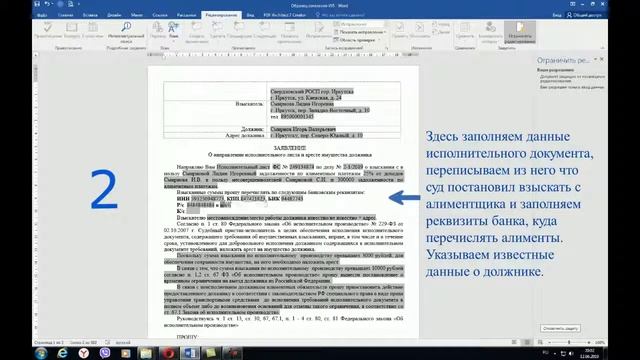
Task: Click the zoom slider in the status bar
Action: point(569,342)
